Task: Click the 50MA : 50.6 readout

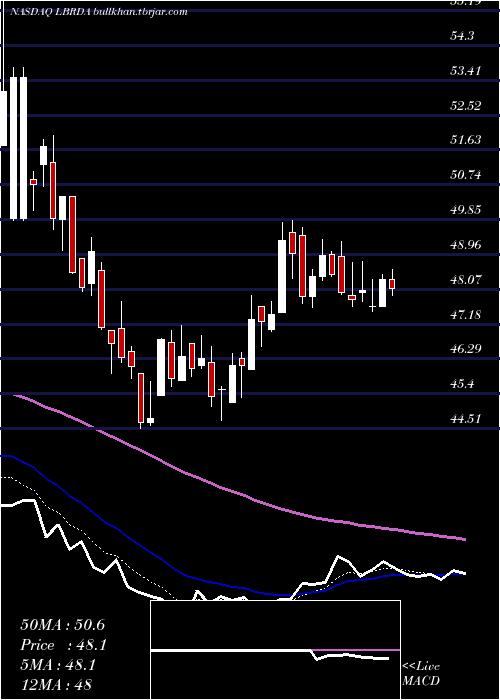Action: (63, 625)
